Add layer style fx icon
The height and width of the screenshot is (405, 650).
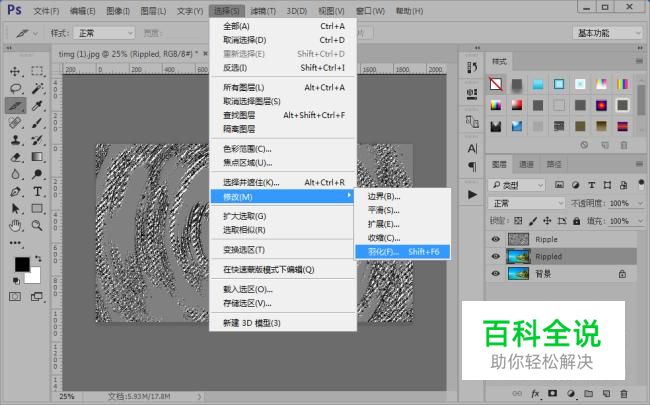[x=535, y=393]
